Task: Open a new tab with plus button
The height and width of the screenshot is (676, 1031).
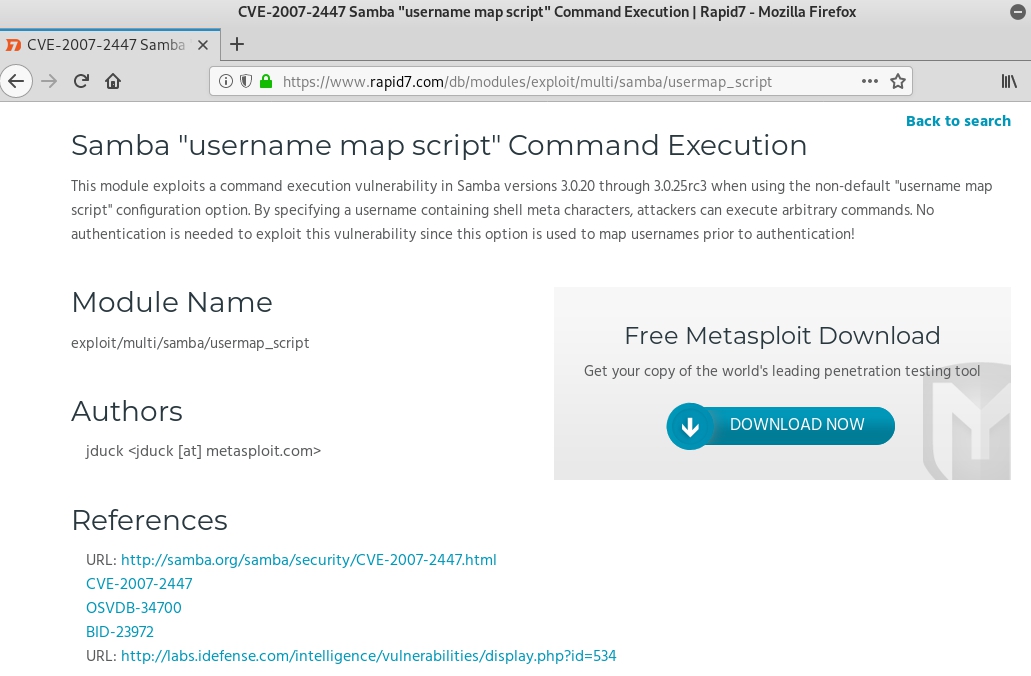Action: tap(237, 45)
